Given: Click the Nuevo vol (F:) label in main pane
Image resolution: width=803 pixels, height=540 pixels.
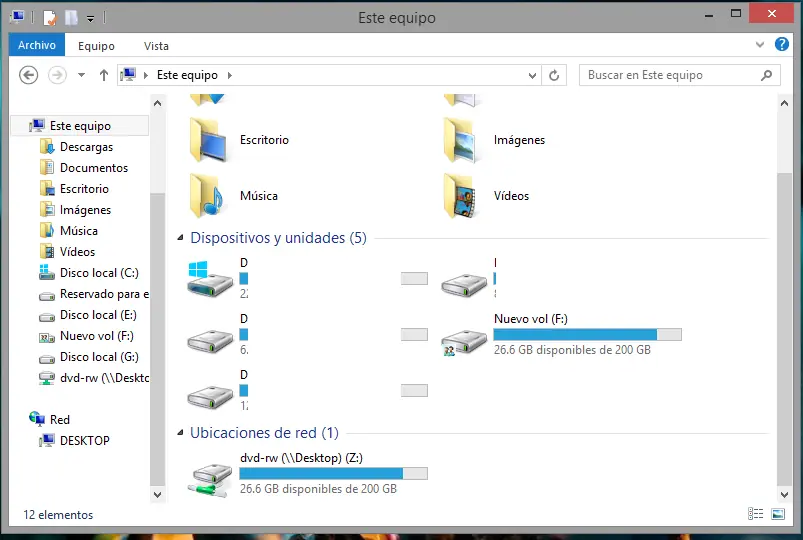Looking at the screenshot, I should point(531,319).
